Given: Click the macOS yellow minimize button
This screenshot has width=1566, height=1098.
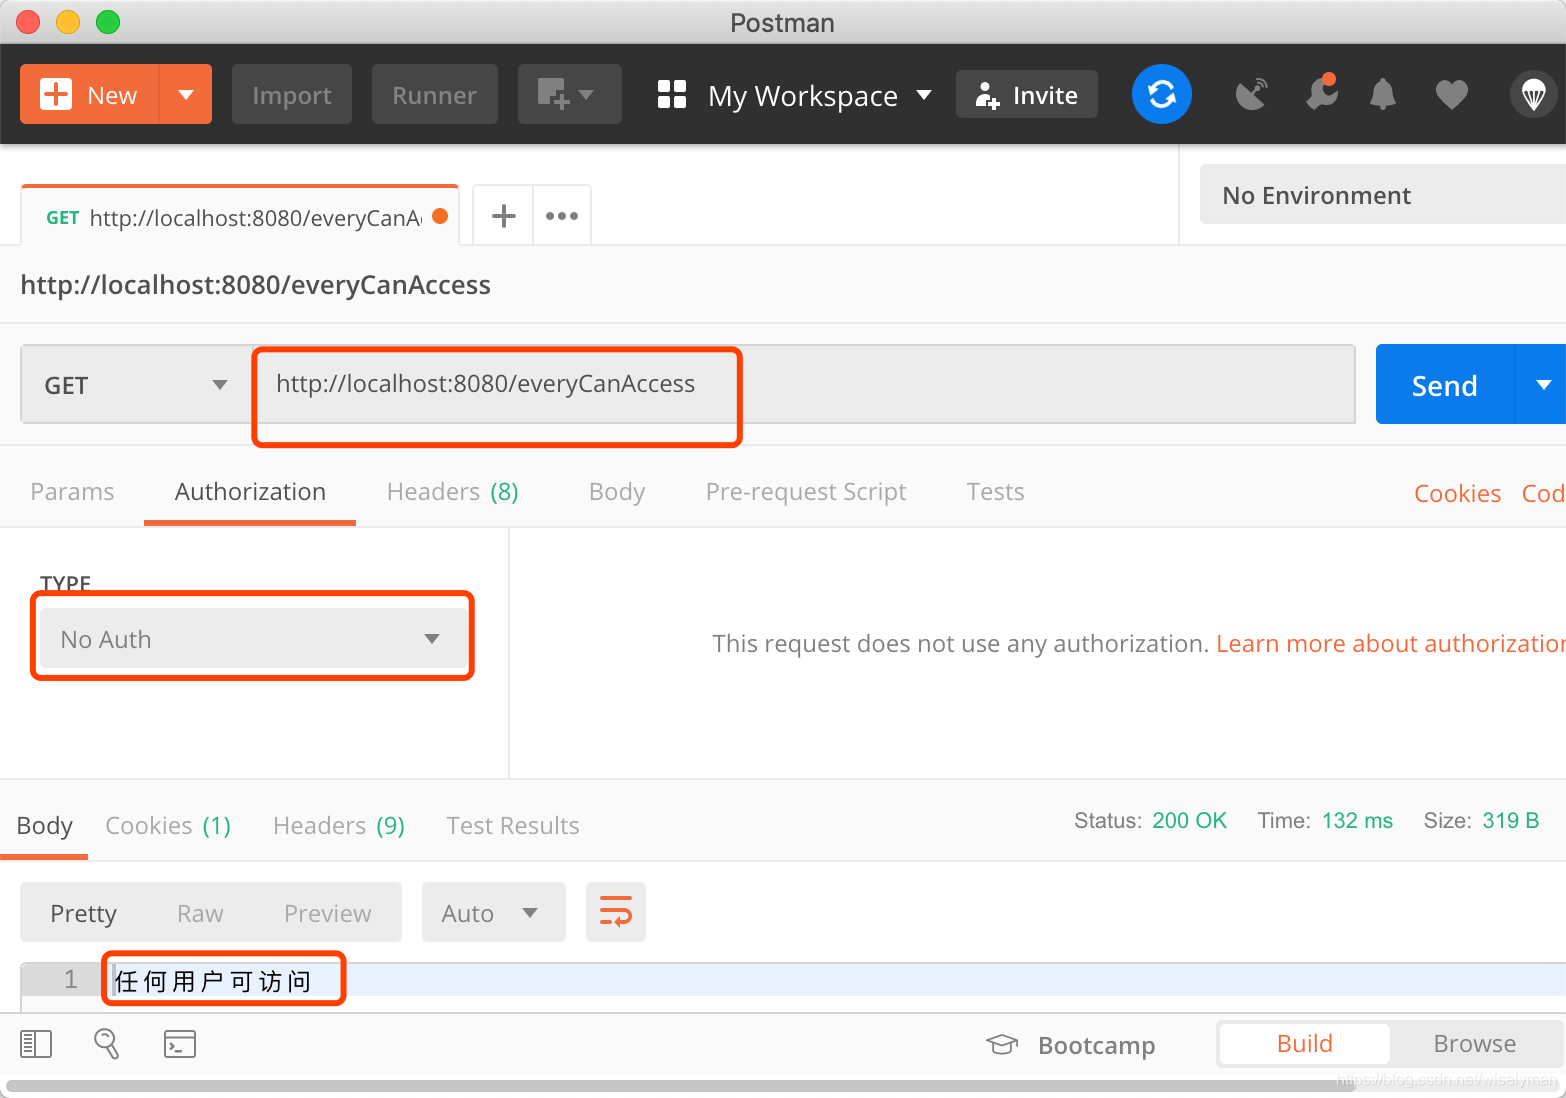Looking at the screenshot, I should pyautogui.click(x=68, y=22).
